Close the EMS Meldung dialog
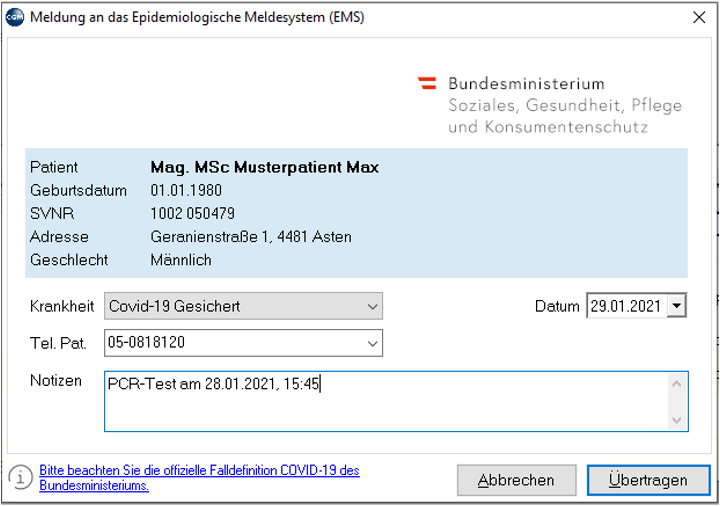The image size is (720, 506). tap(699, 17)
